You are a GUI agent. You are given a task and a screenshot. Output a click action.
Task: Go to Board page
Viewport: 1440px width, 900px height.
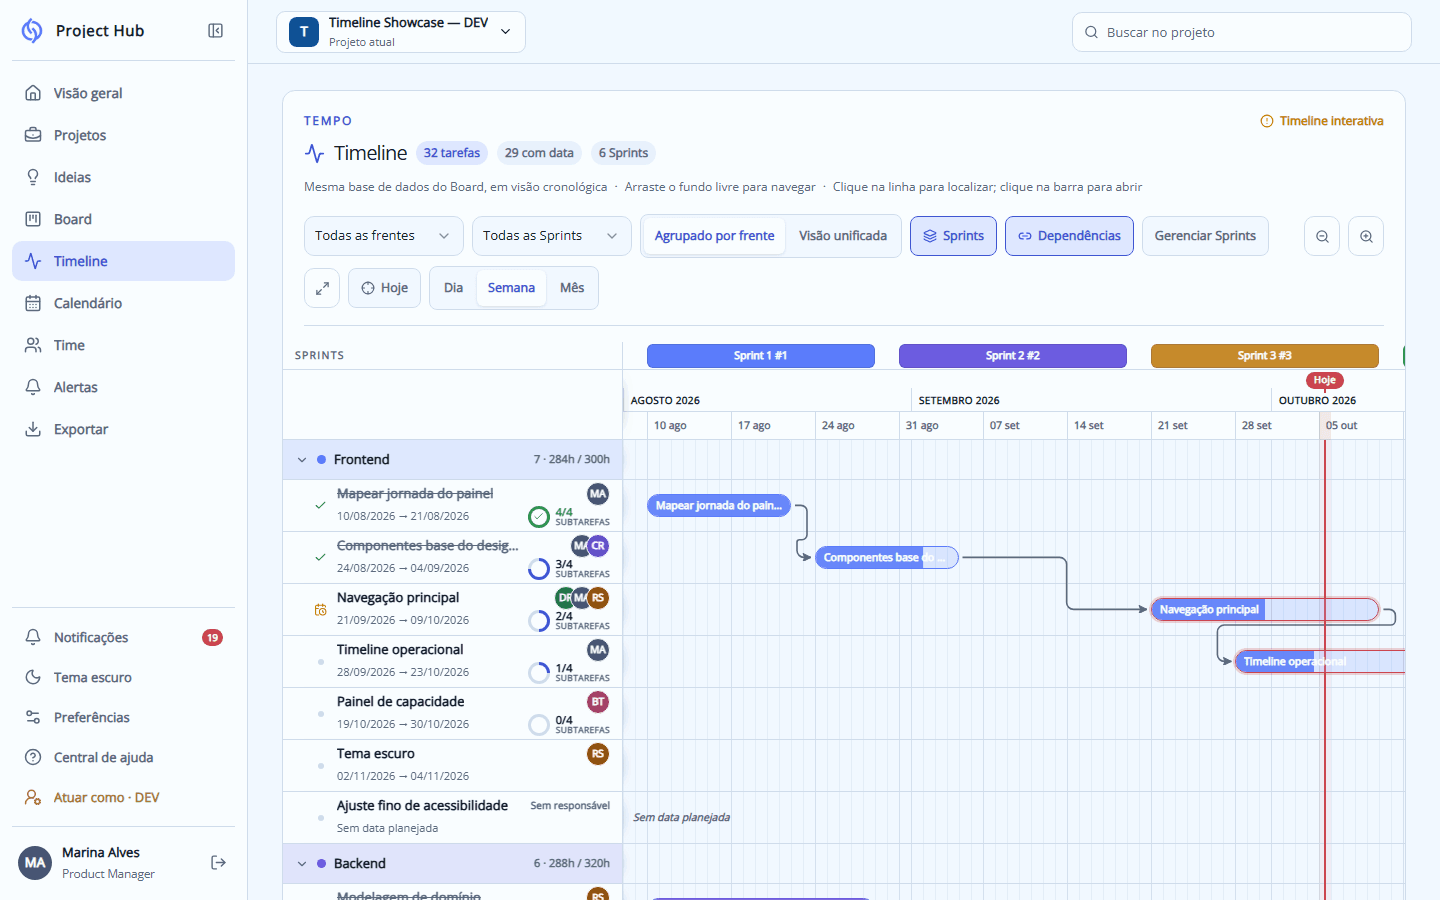click(x=123, y=219)
